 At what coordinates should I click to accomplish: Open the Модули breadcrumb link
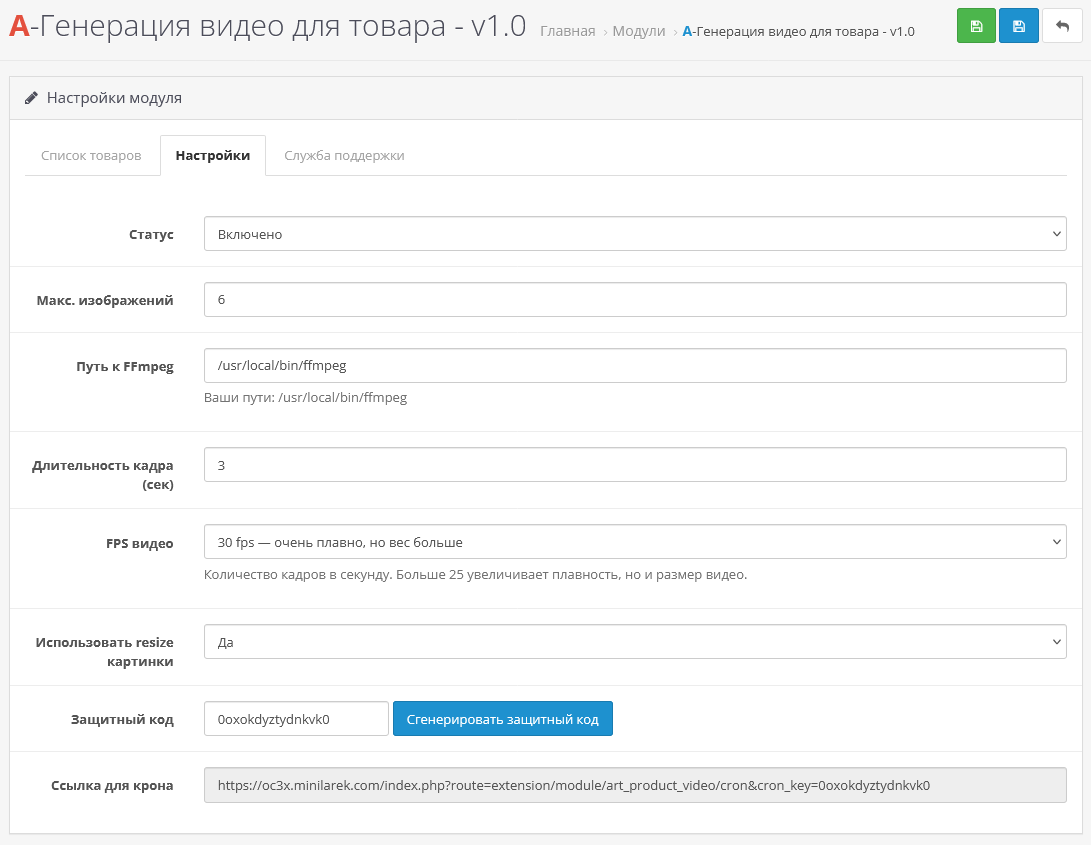(x=638, y=31)
